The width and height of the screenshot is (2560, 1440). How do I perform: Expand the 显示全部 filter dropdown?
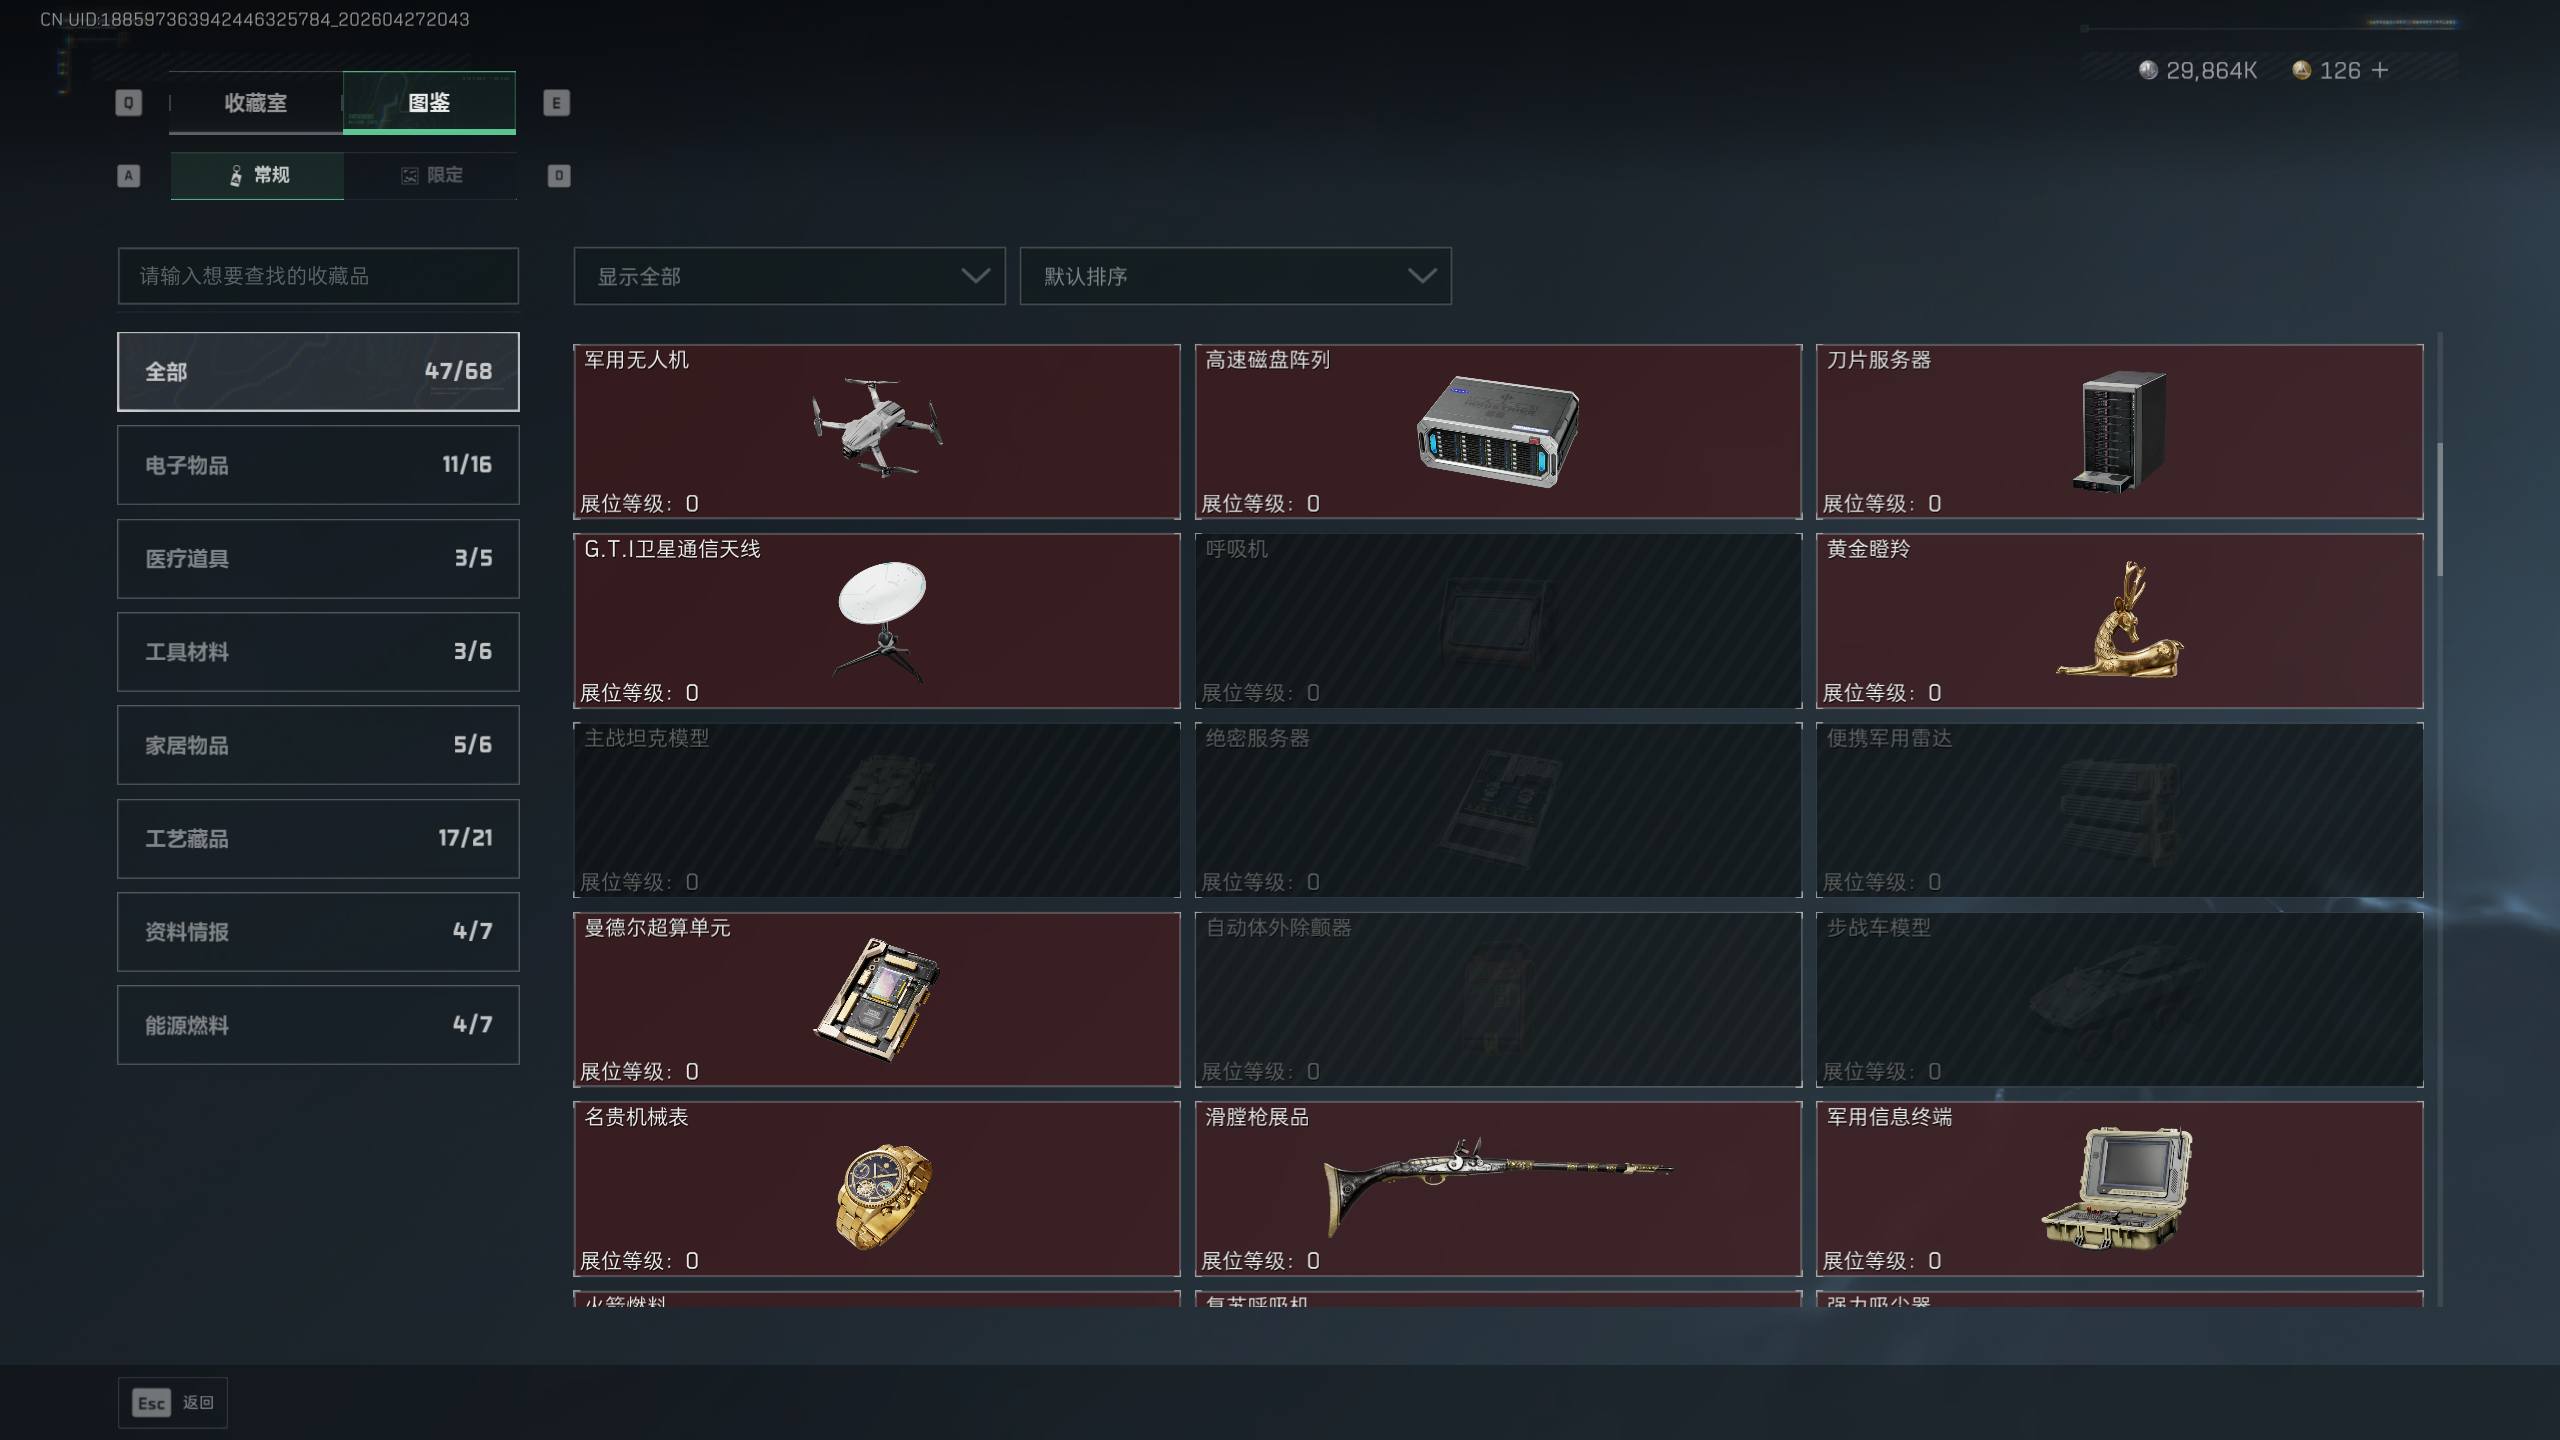(x=789, y=276)
